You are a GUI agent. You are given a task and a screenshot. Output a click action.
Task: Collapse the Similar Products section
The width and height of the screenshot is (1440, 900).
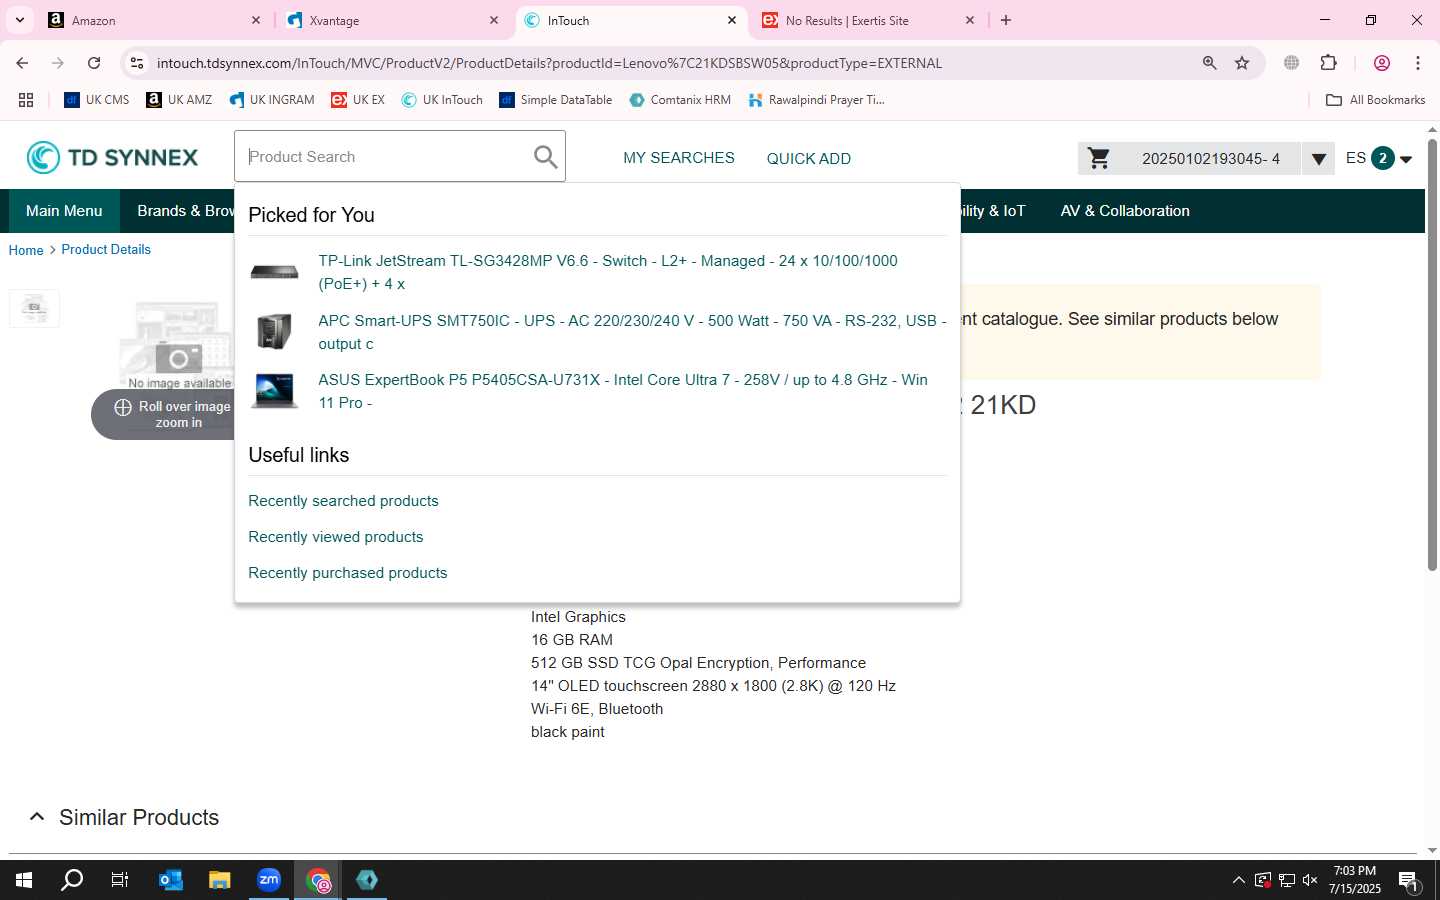(37, 817)
